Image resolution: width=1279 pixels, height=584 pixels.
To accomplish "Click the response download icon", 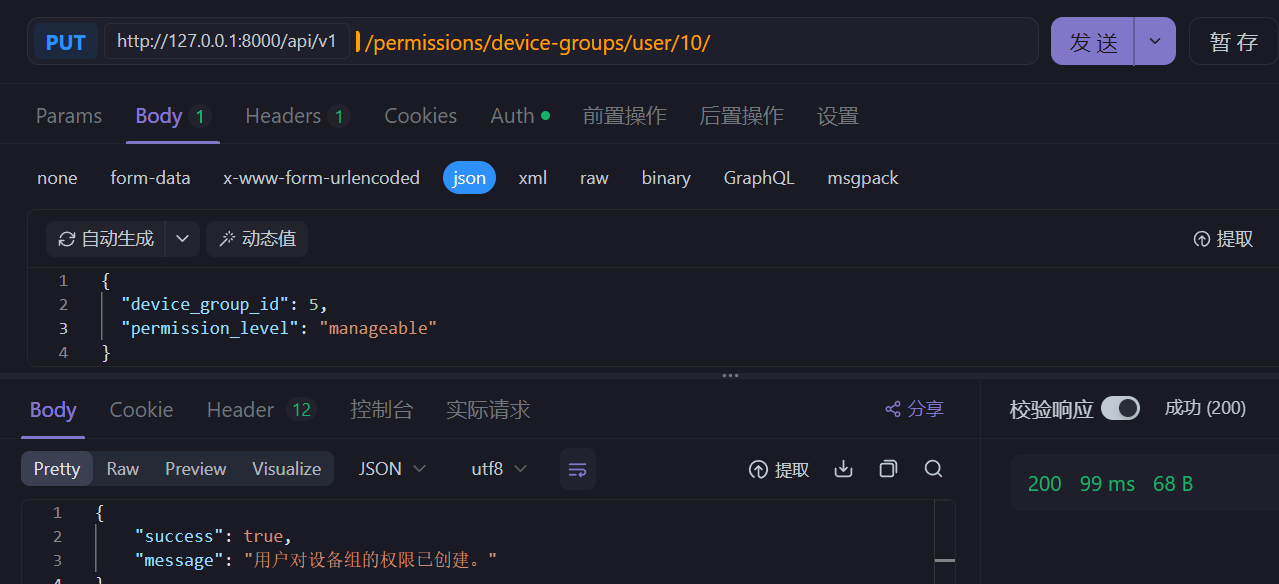I will [843, 469].
